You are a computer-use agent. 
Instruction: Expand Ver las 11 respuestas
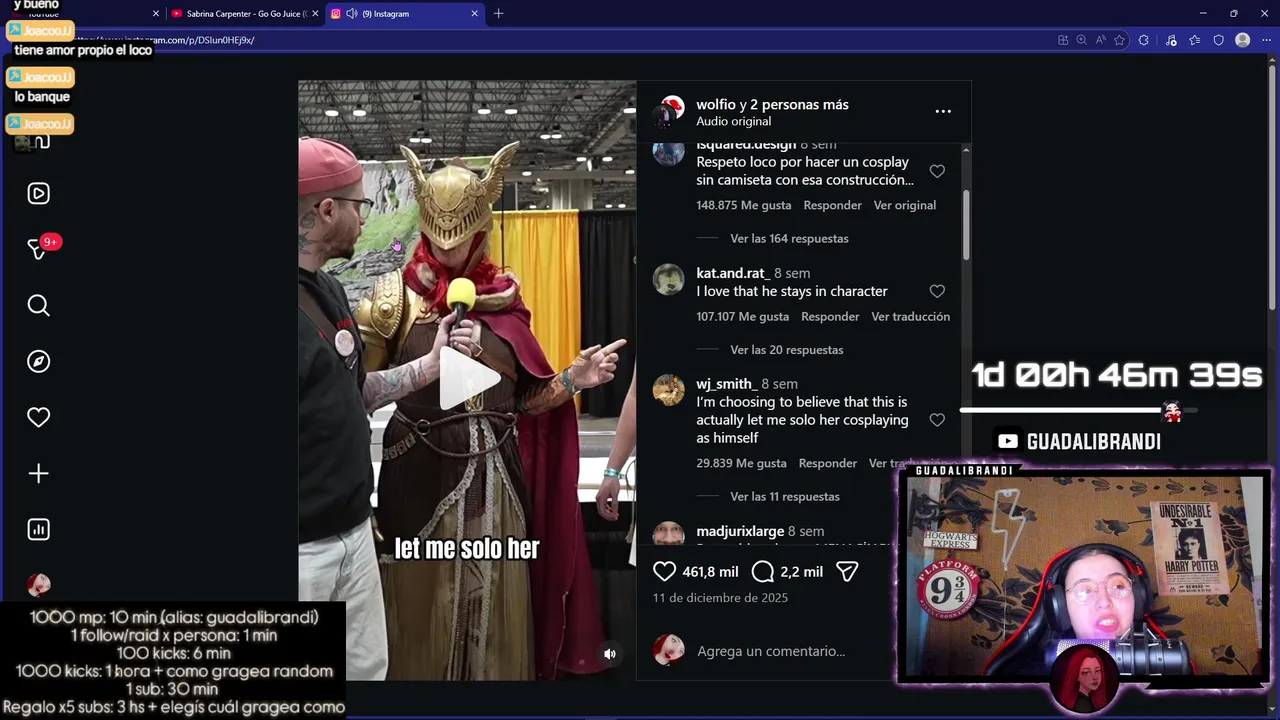785,496
